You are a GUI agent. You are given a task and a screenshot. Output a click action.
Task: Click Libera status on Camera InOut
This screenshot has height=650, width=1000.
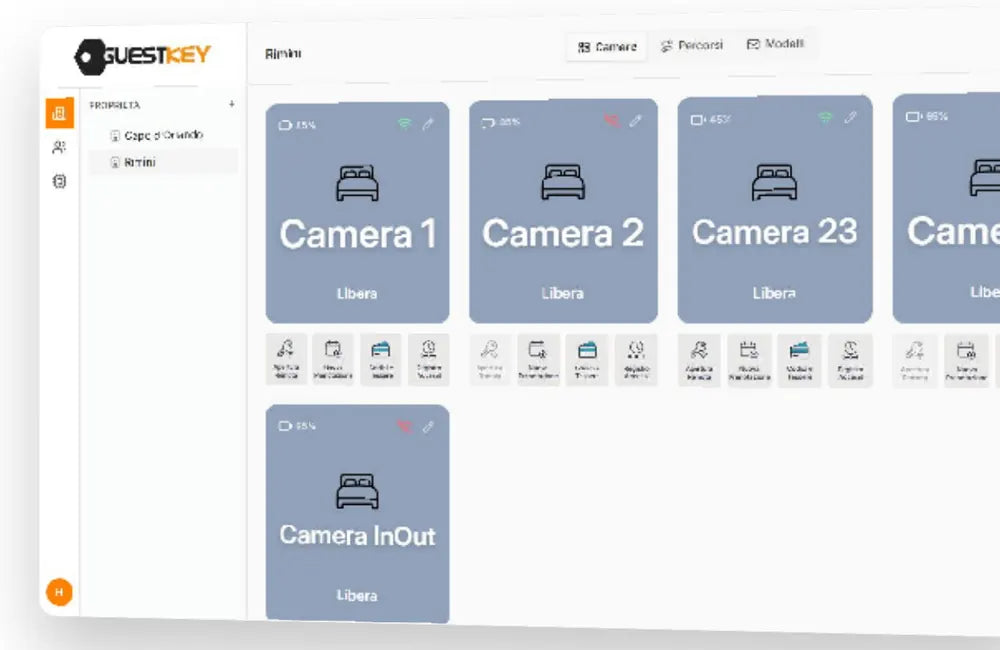[x=357, y=595]
